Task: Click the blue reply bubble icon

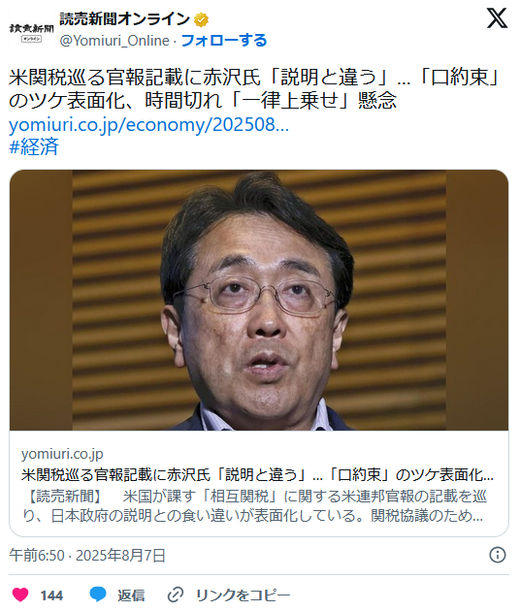Action: click(x=98, y=595)
